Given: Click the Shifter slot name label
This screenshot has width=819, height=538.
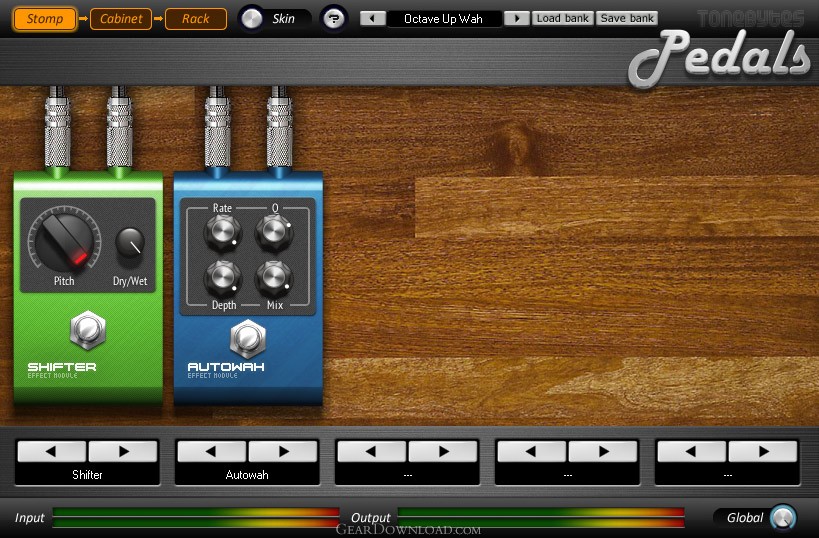Looking at the screenshot, I should (87, 475).
